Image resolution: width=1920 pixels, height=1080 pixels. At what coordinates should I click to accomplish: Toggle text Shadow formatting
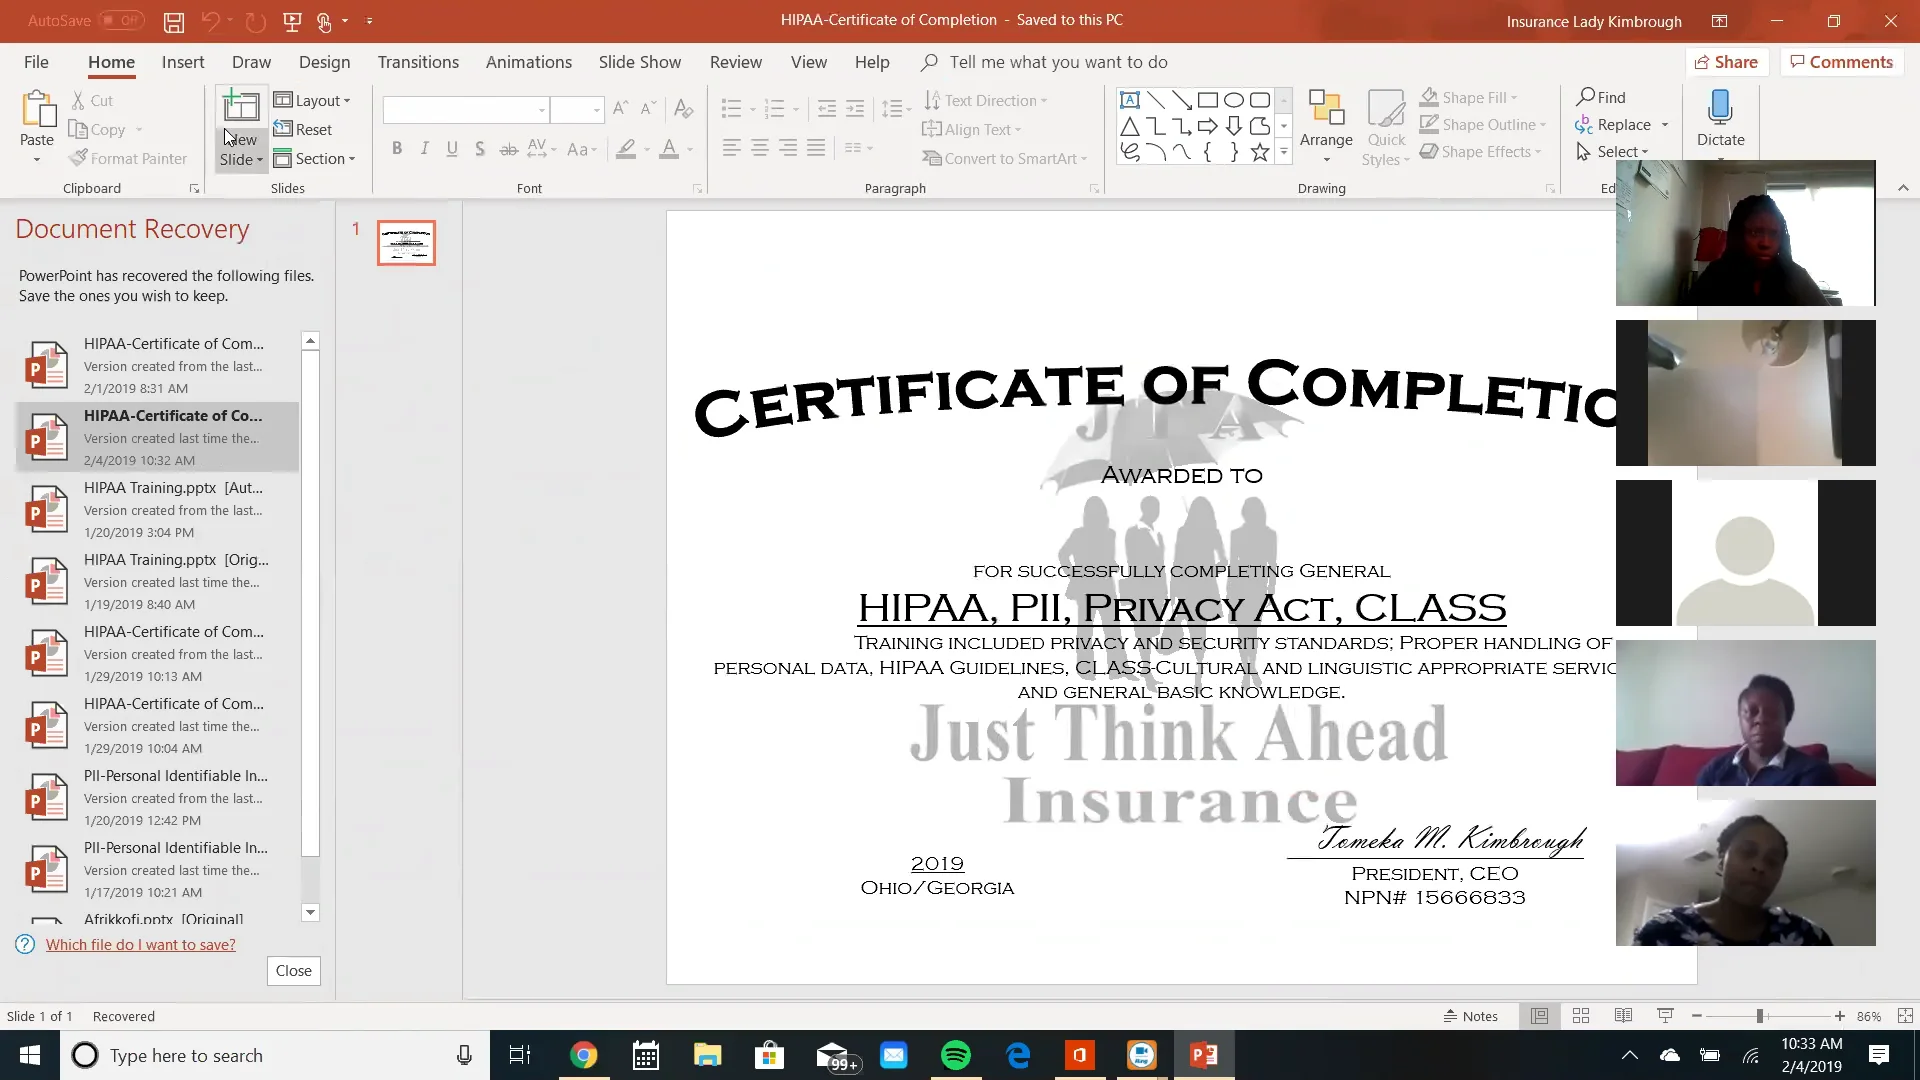480,149
